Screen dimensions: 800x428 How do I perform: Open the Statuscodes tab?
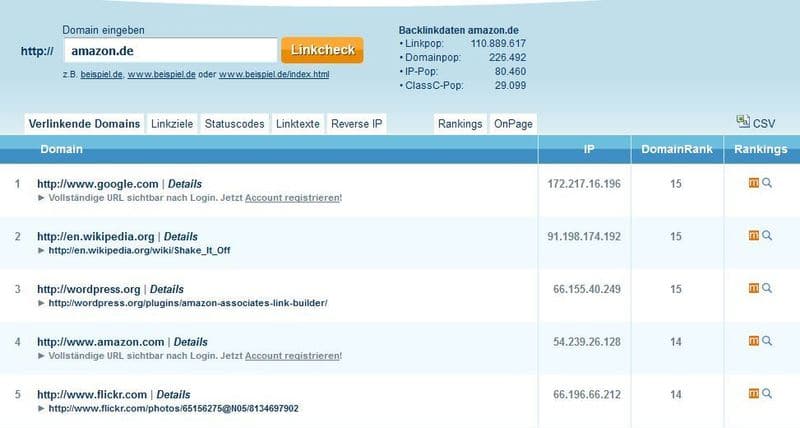(234, 124)
